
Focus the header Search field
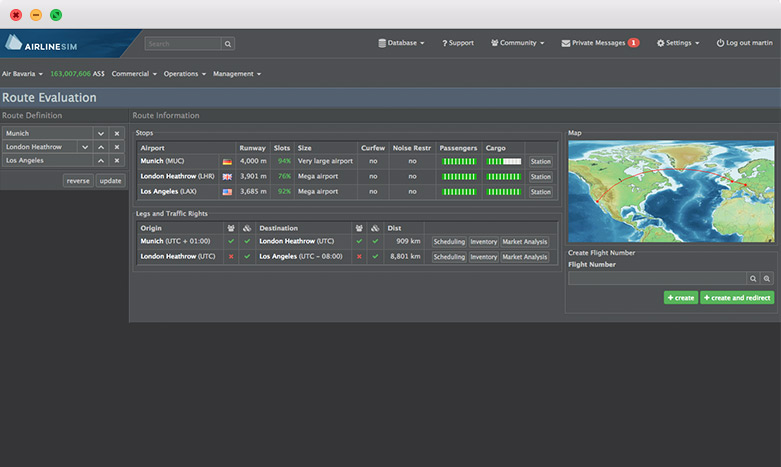coord(183,44)
